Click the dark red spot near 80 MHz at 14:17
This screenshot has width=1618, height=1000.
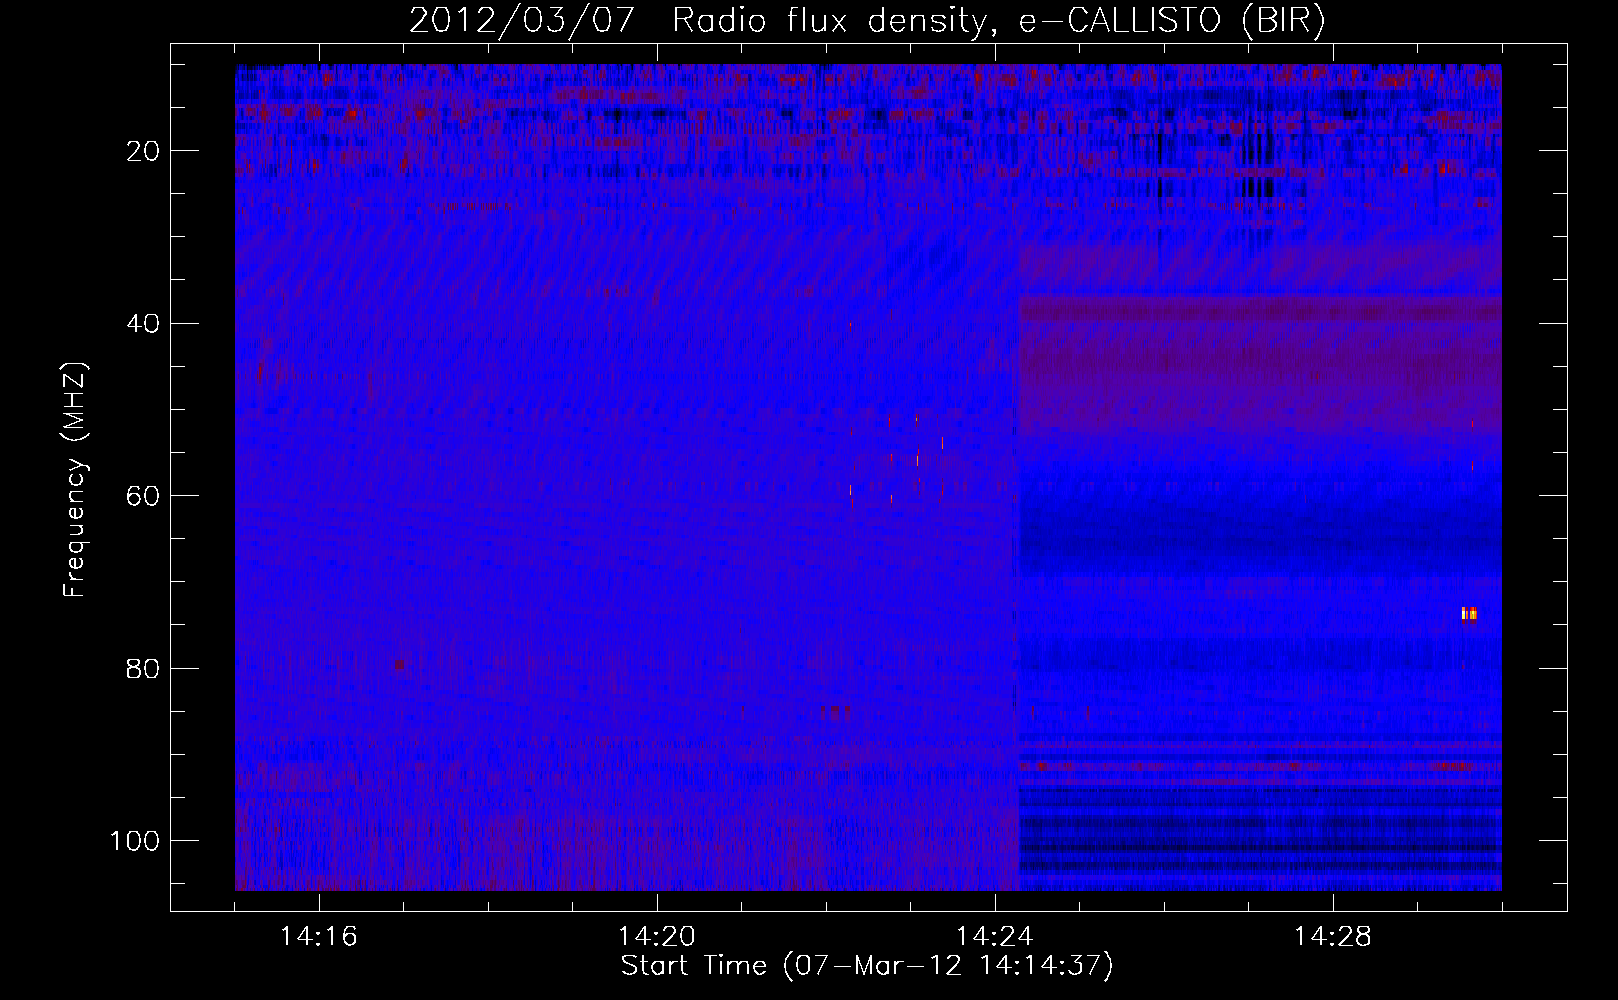coord(400,664)
